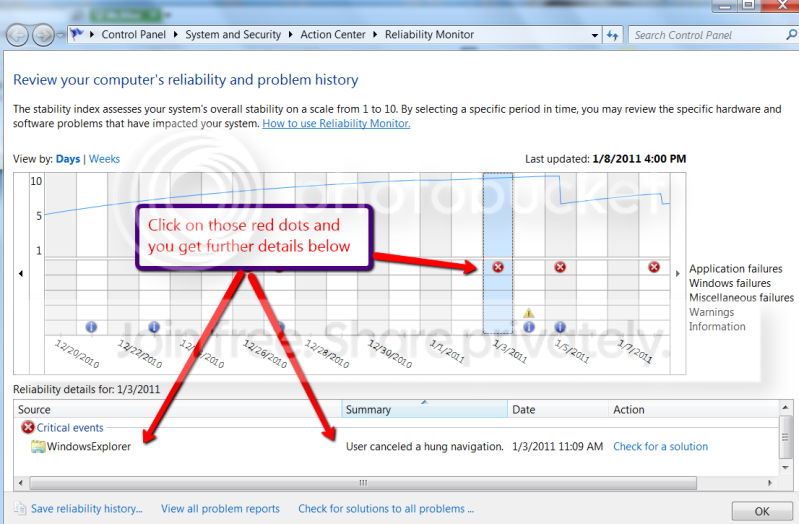Select the 12/20/2010 date column label

pos(77,353)
